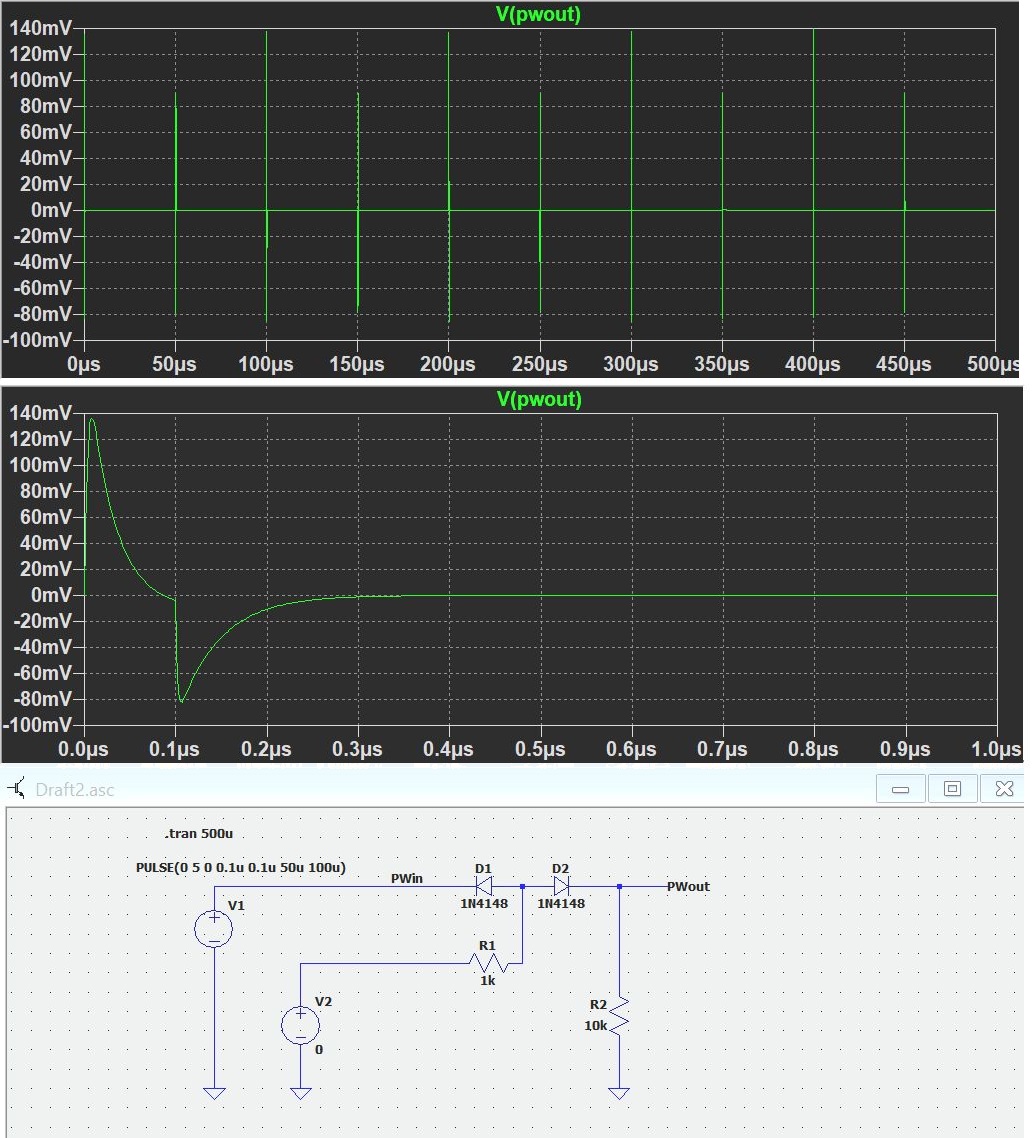
Task: Click the V2 reference designator label
Action: click(x=324, y=1002)
